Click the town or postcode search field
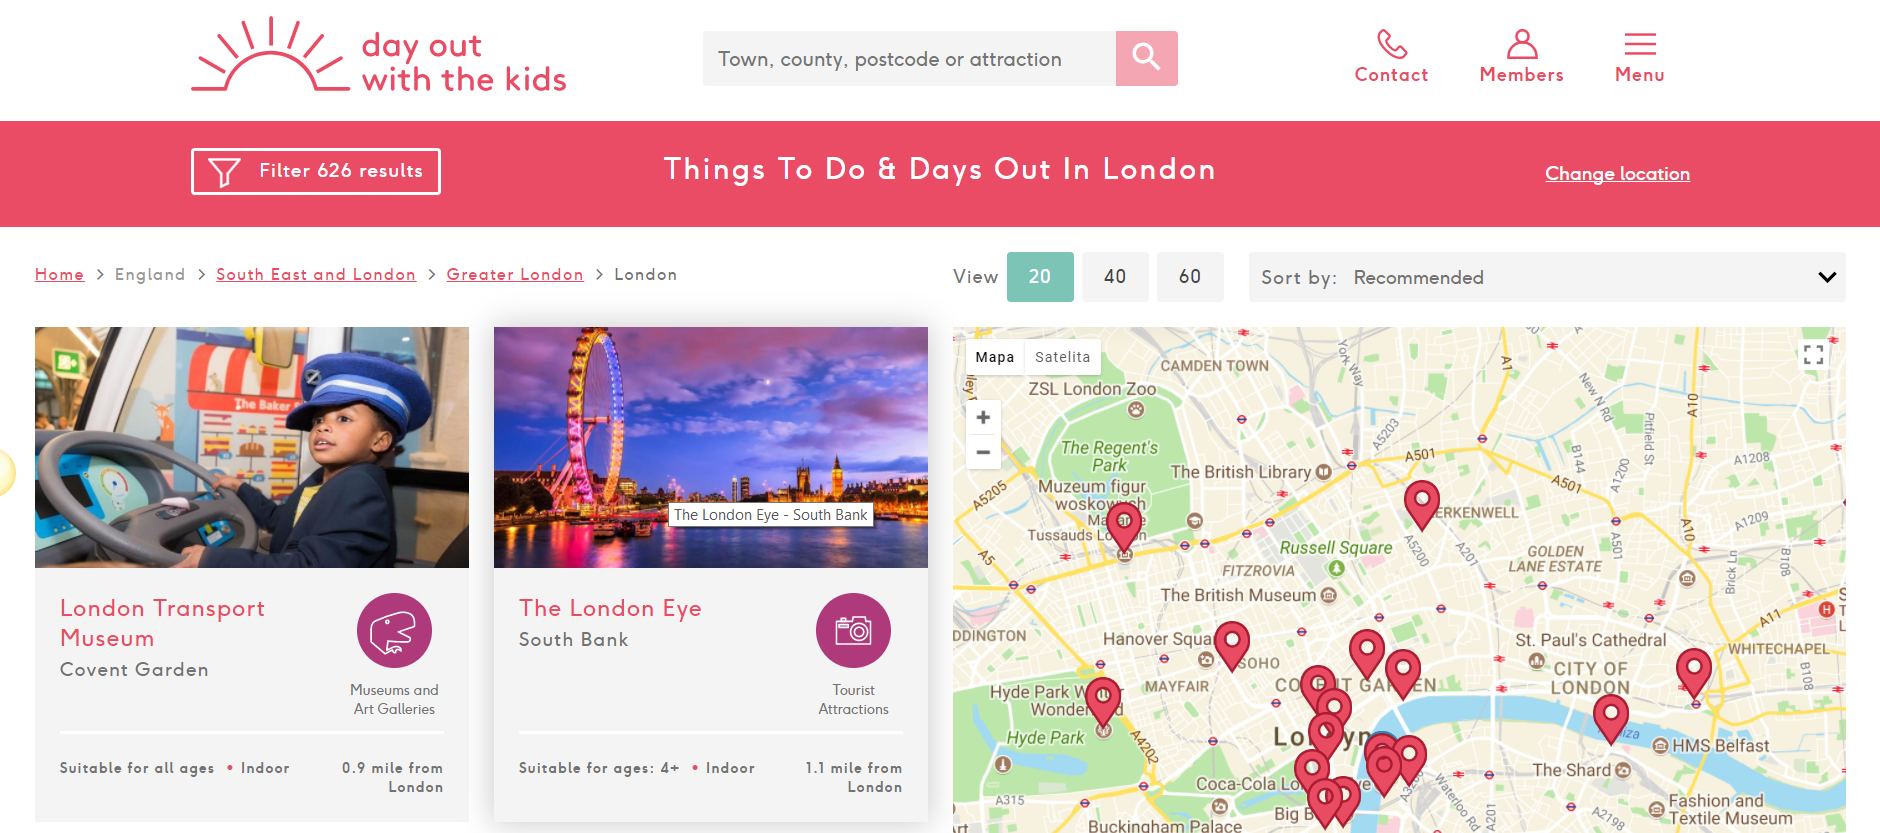The height and width of the screenshot is (833, 1880). coord(909,58)
